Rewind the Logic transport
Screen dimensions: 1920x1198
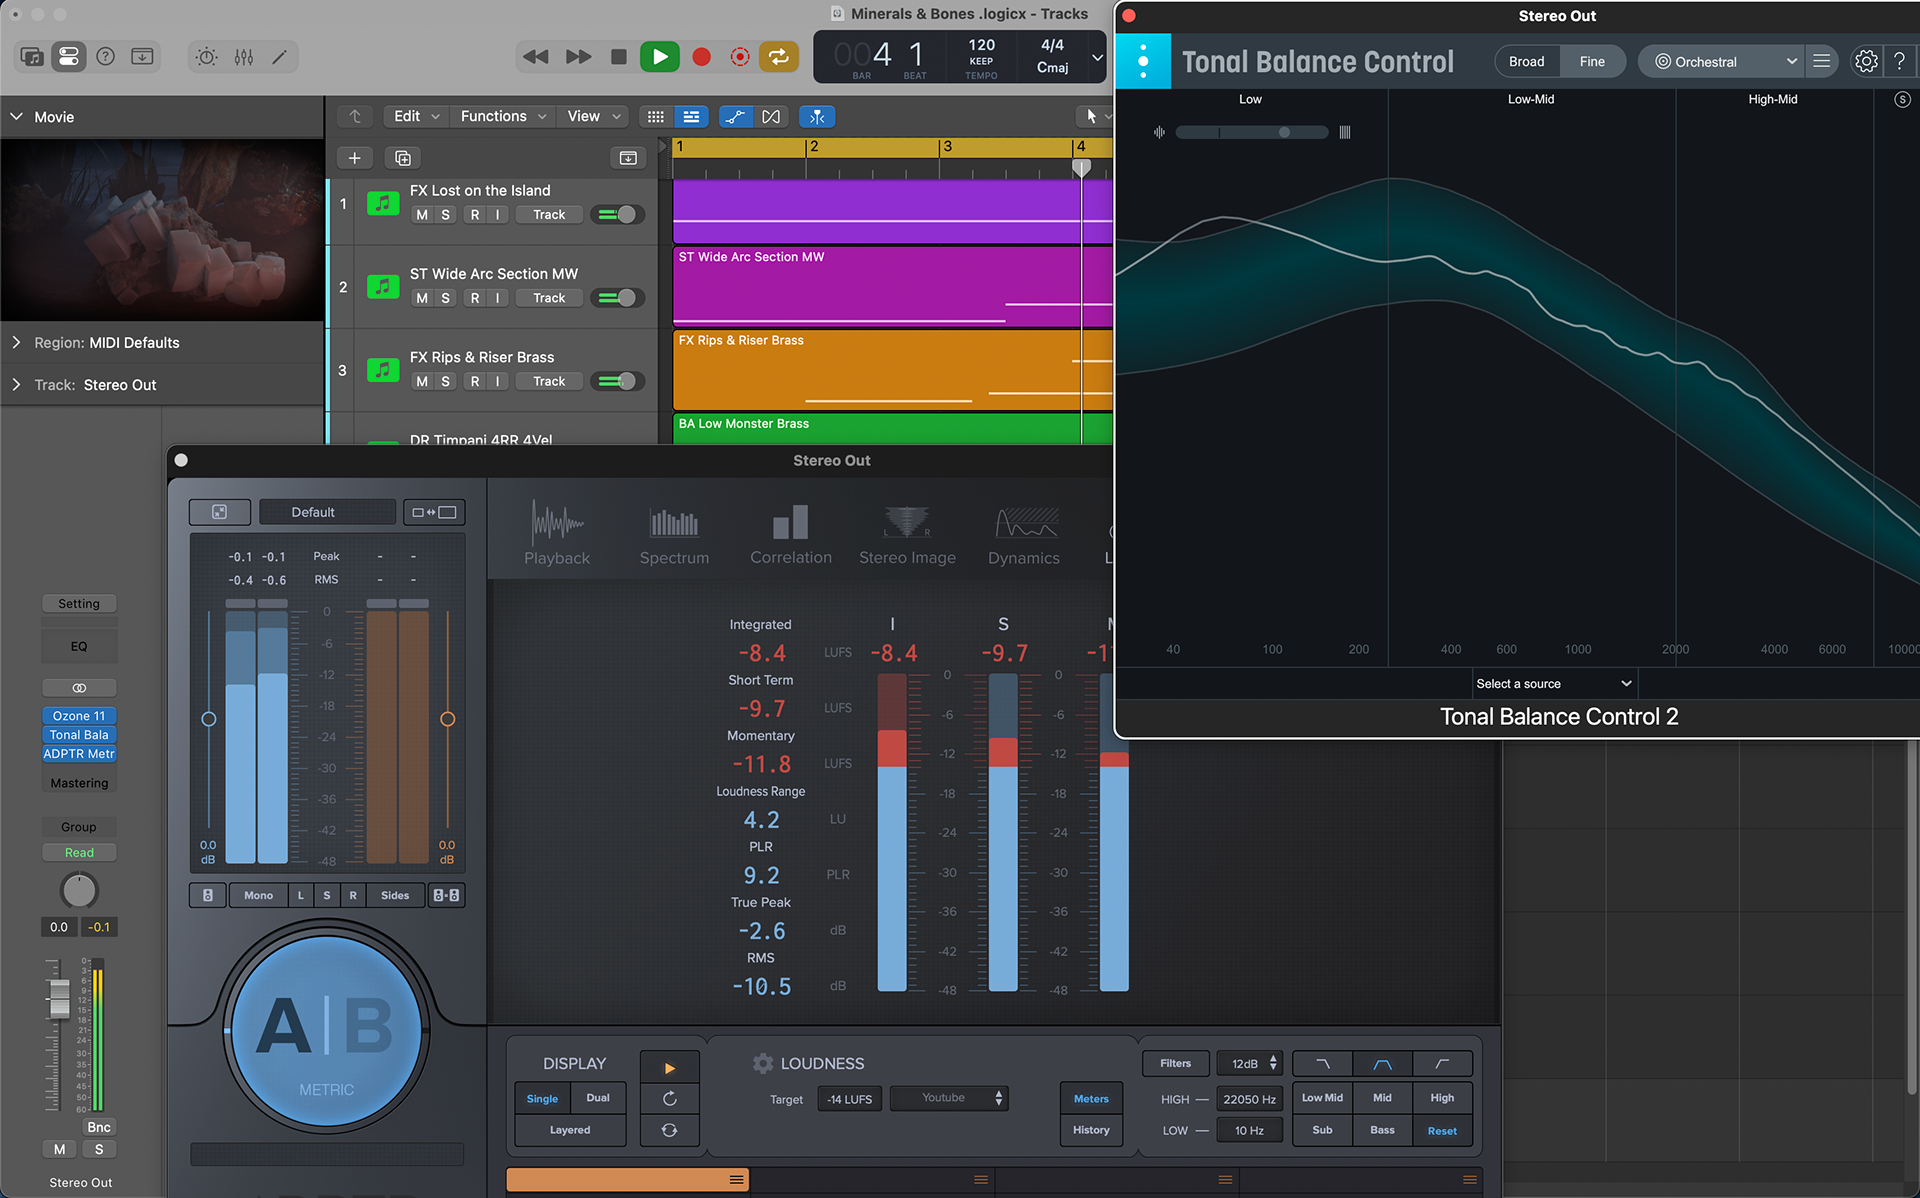click(x=535, y=57)
